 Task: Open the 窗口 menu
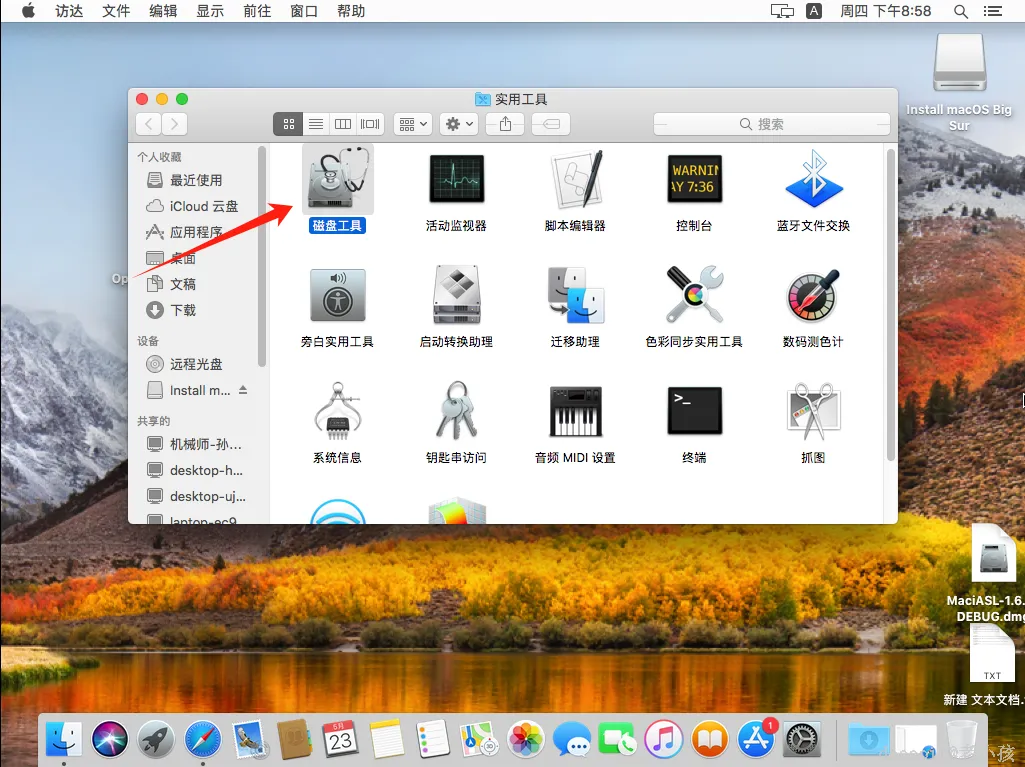point(304,11)
